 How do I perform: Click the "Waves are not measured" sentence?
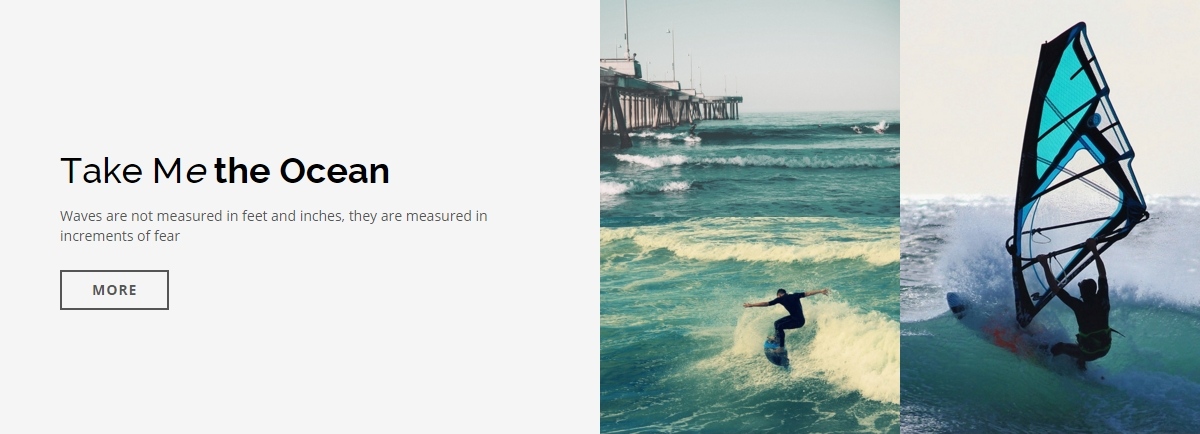coord(274,216)
